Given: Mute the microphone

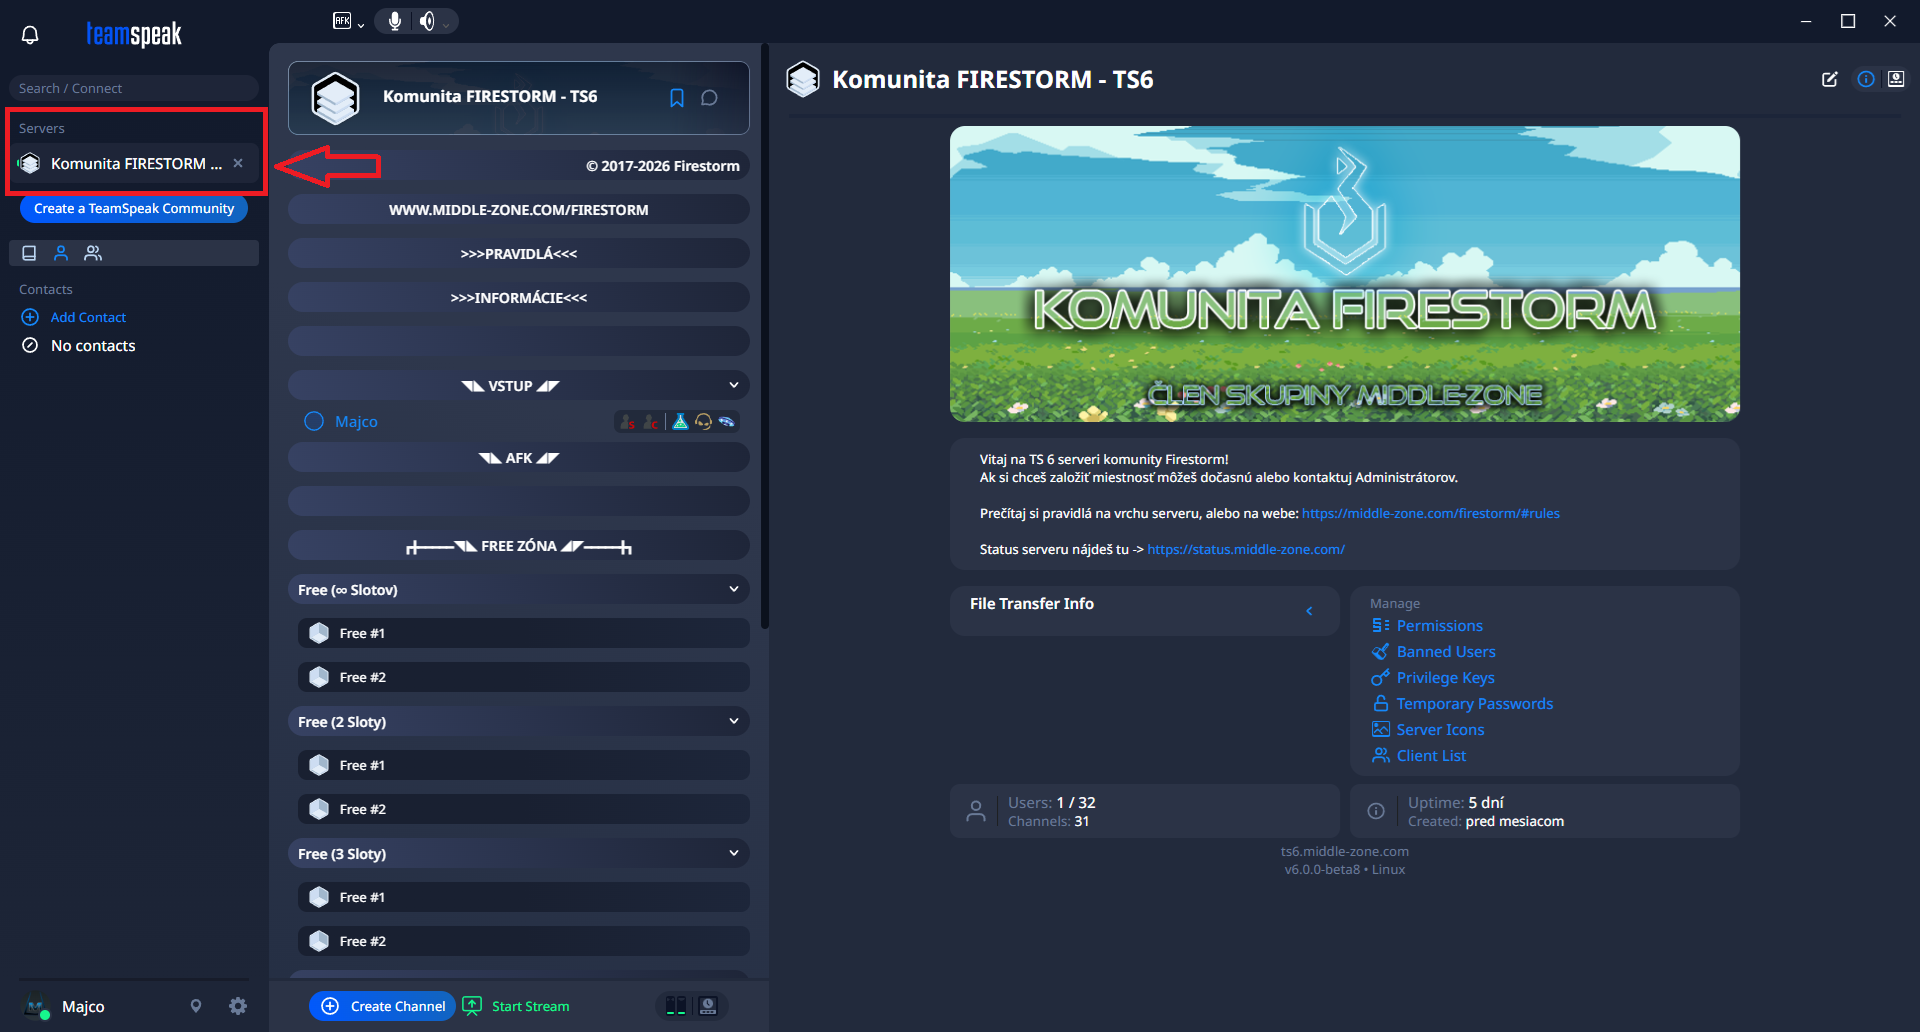Looking at the screenshot, I should (395, 21).
